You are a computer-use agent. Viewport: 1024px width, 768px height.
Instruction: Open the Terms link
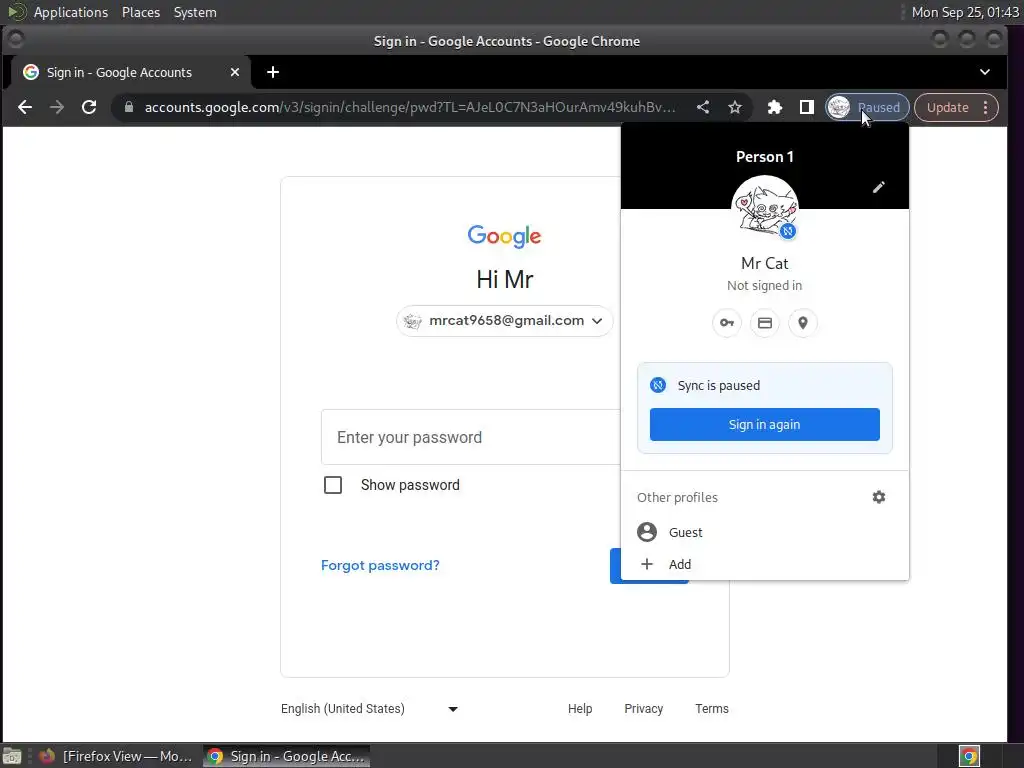pos(712,709)
